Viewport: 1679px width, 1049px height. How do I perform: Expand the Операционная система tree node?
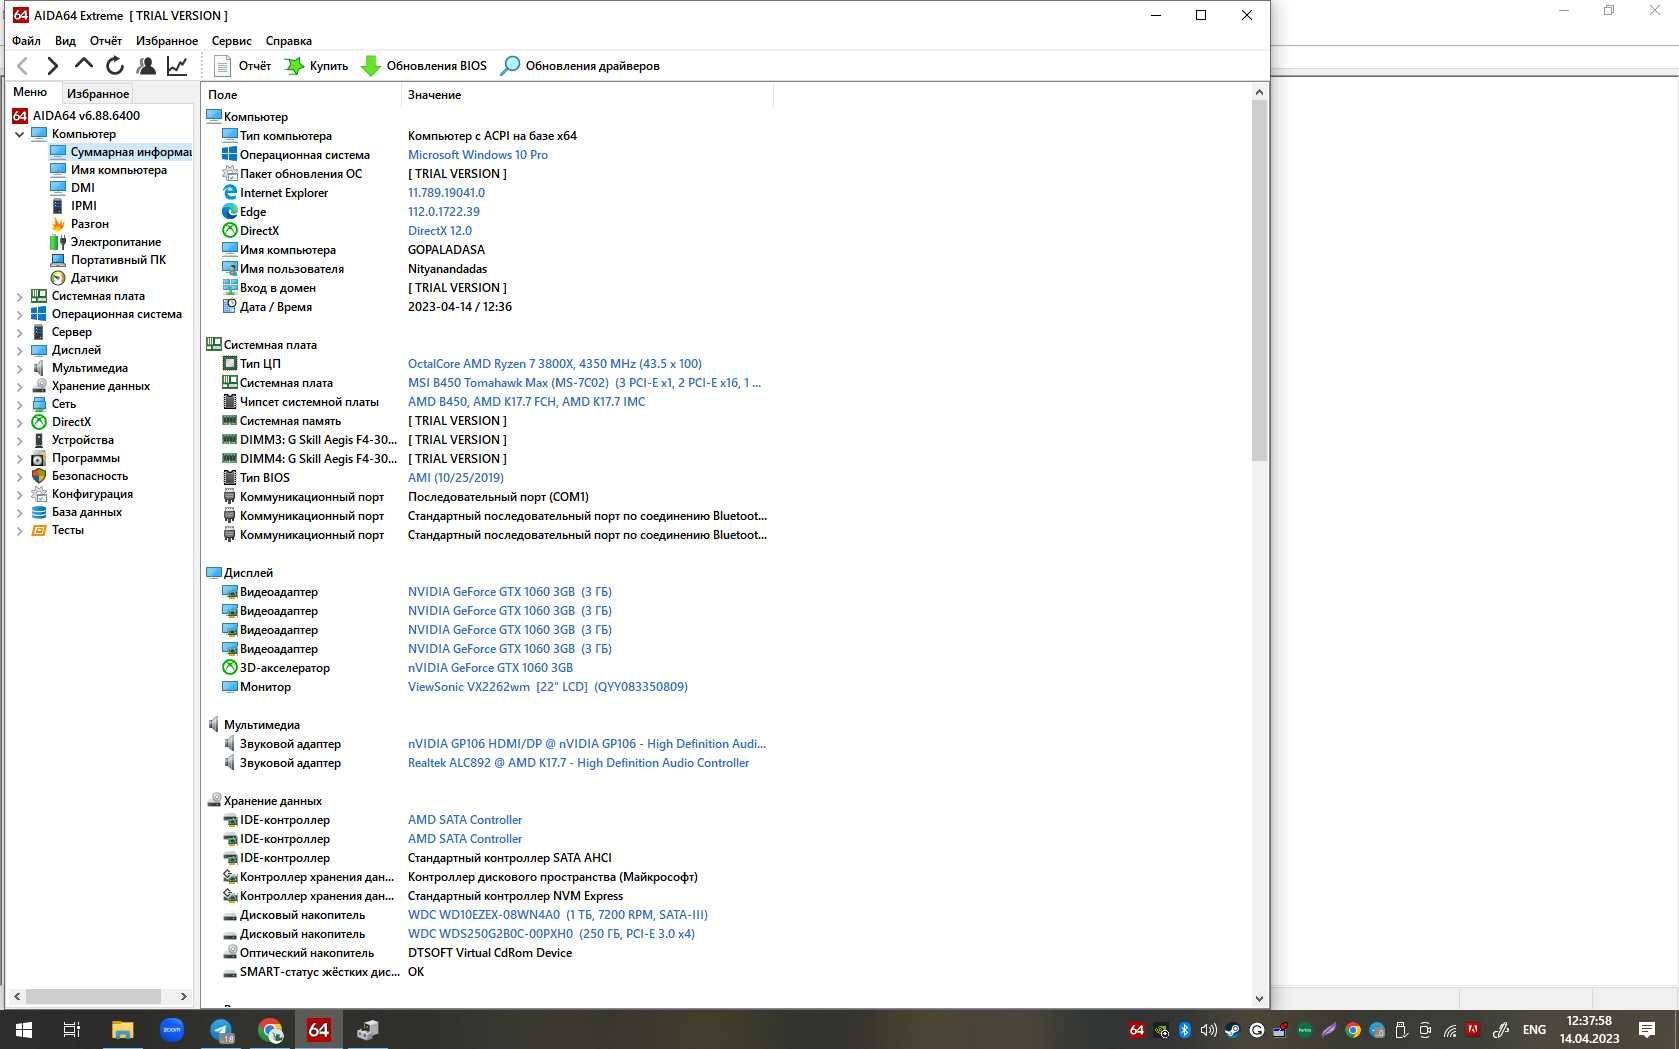click(19, 314)
